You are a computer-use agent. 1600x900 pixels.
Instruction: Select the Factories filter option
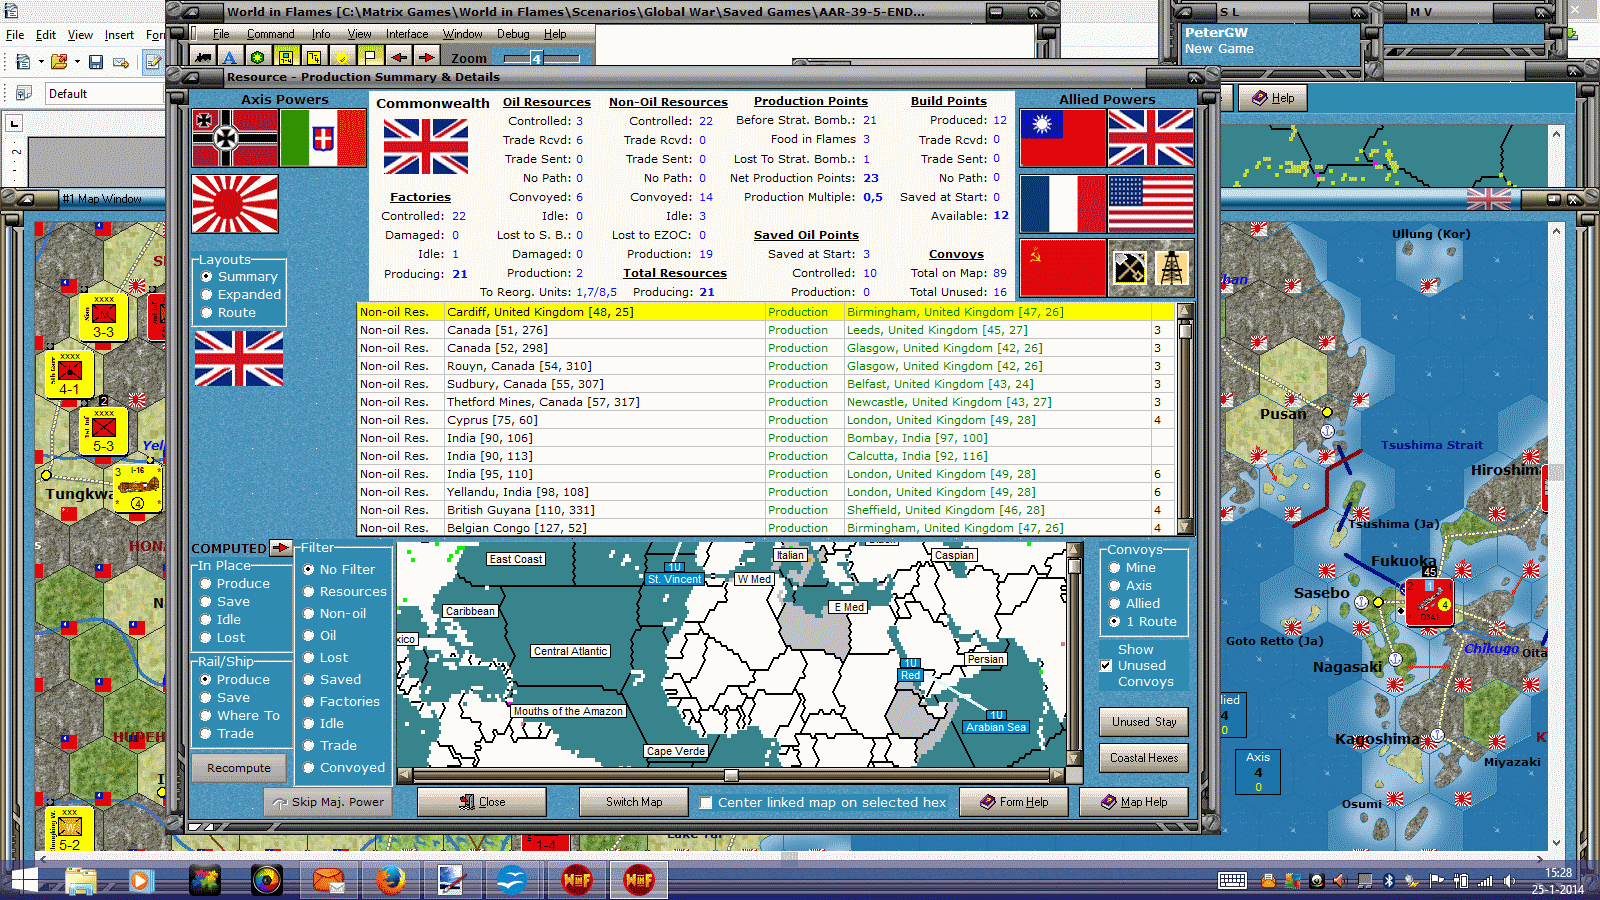click(309, 701)
